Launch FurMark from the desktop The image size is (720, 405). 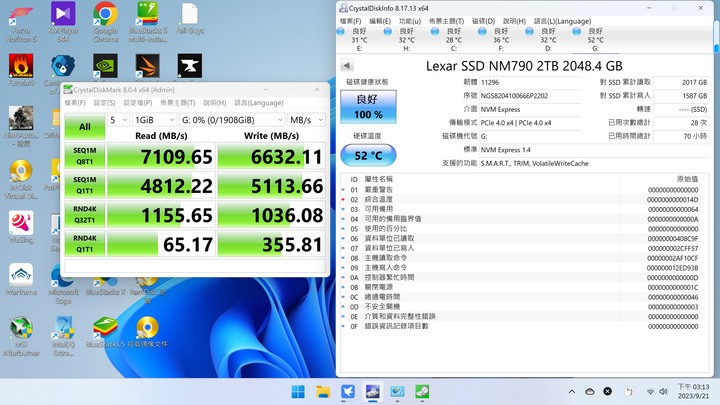coord(21,70)
